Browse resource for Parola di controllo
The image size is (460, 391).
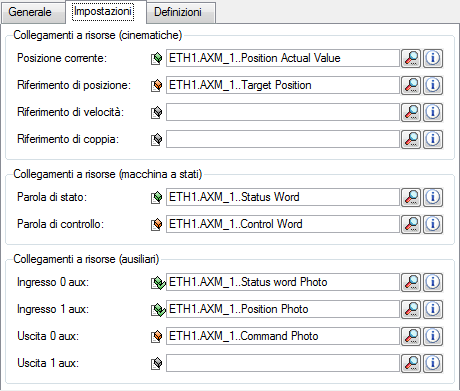pos(411,224)
